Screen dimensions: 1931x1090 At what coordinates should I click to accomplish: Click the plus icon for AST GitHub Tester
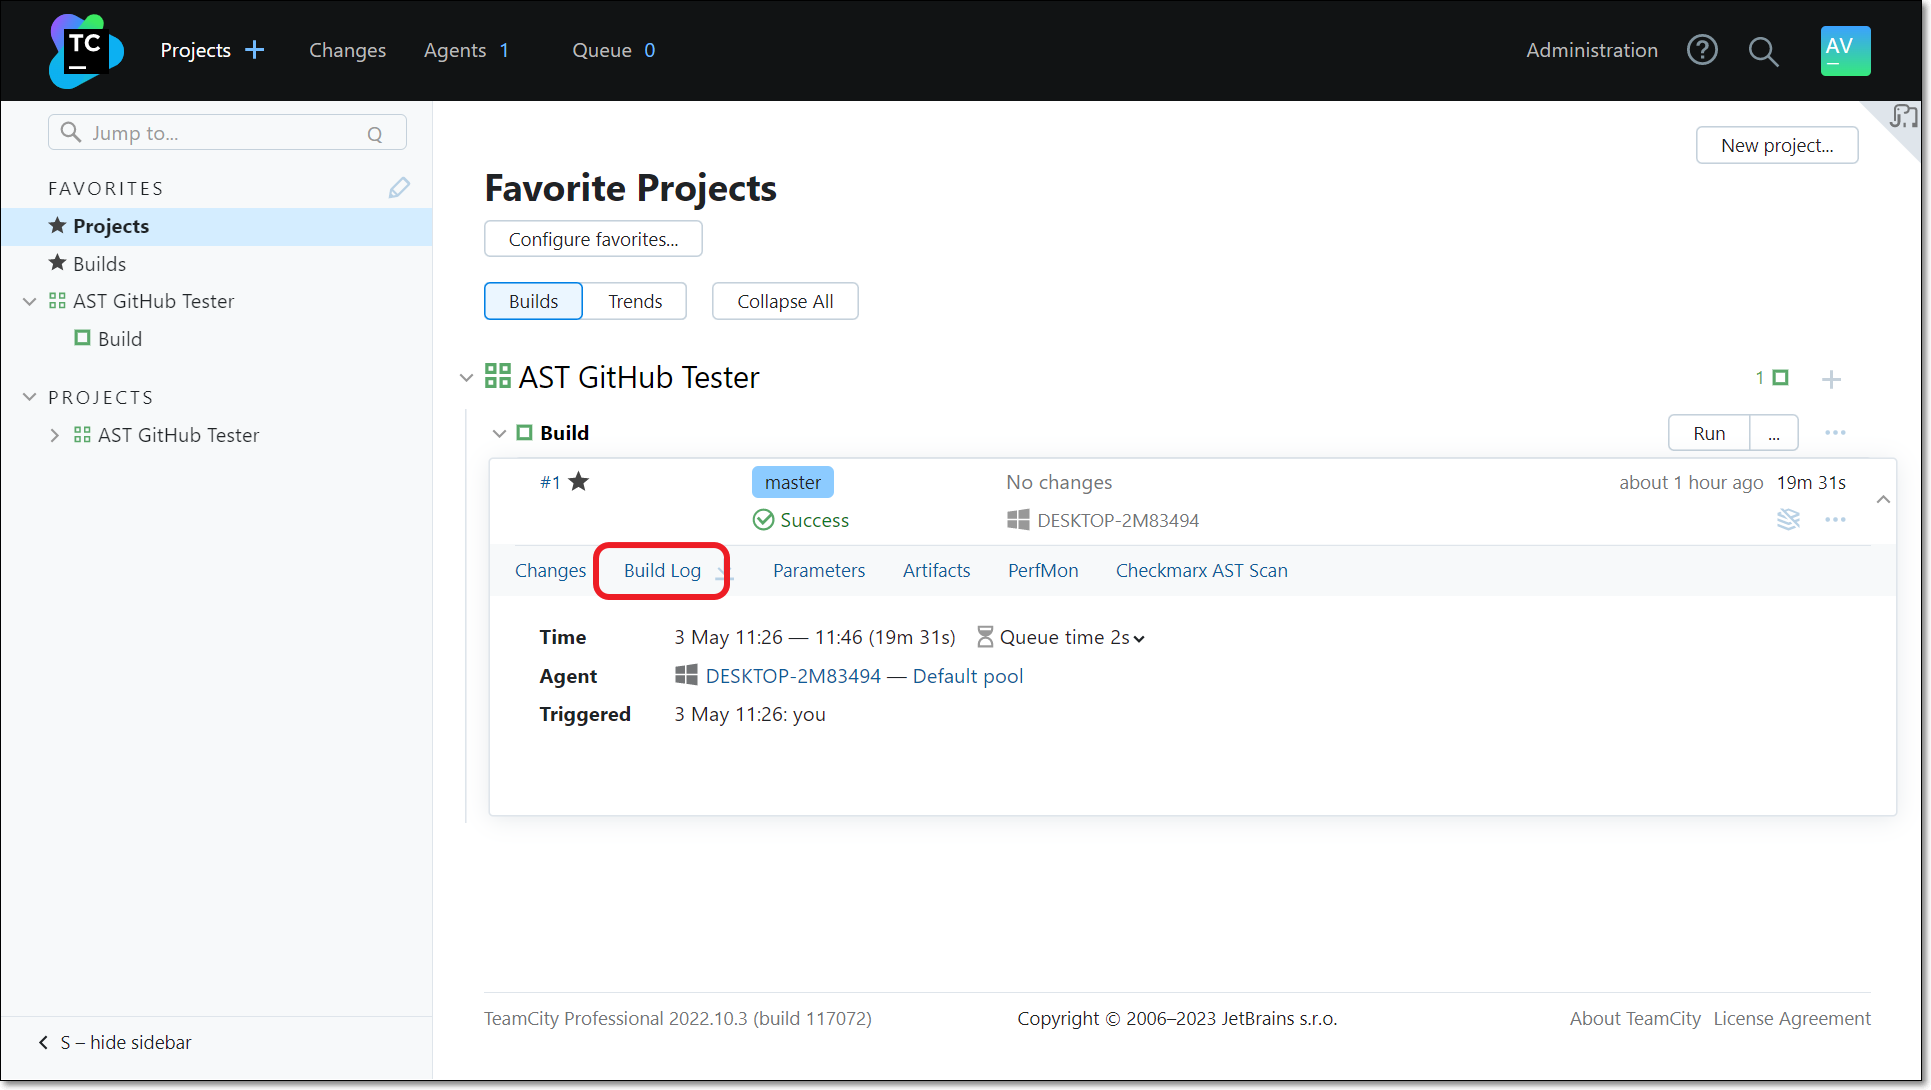pyautogui.click(x=1831, y=379)
